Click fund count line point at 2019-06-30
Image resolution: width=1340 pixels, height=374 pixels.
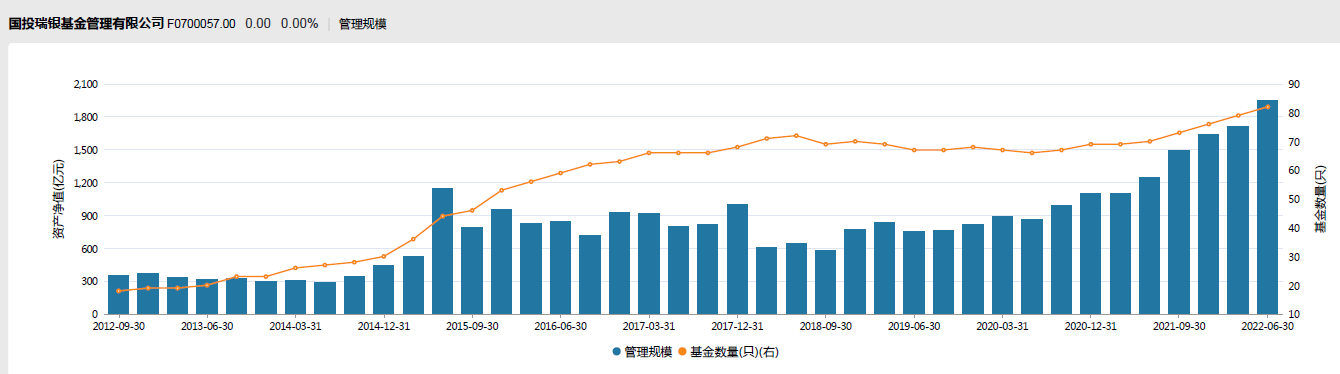click(913, 150)
